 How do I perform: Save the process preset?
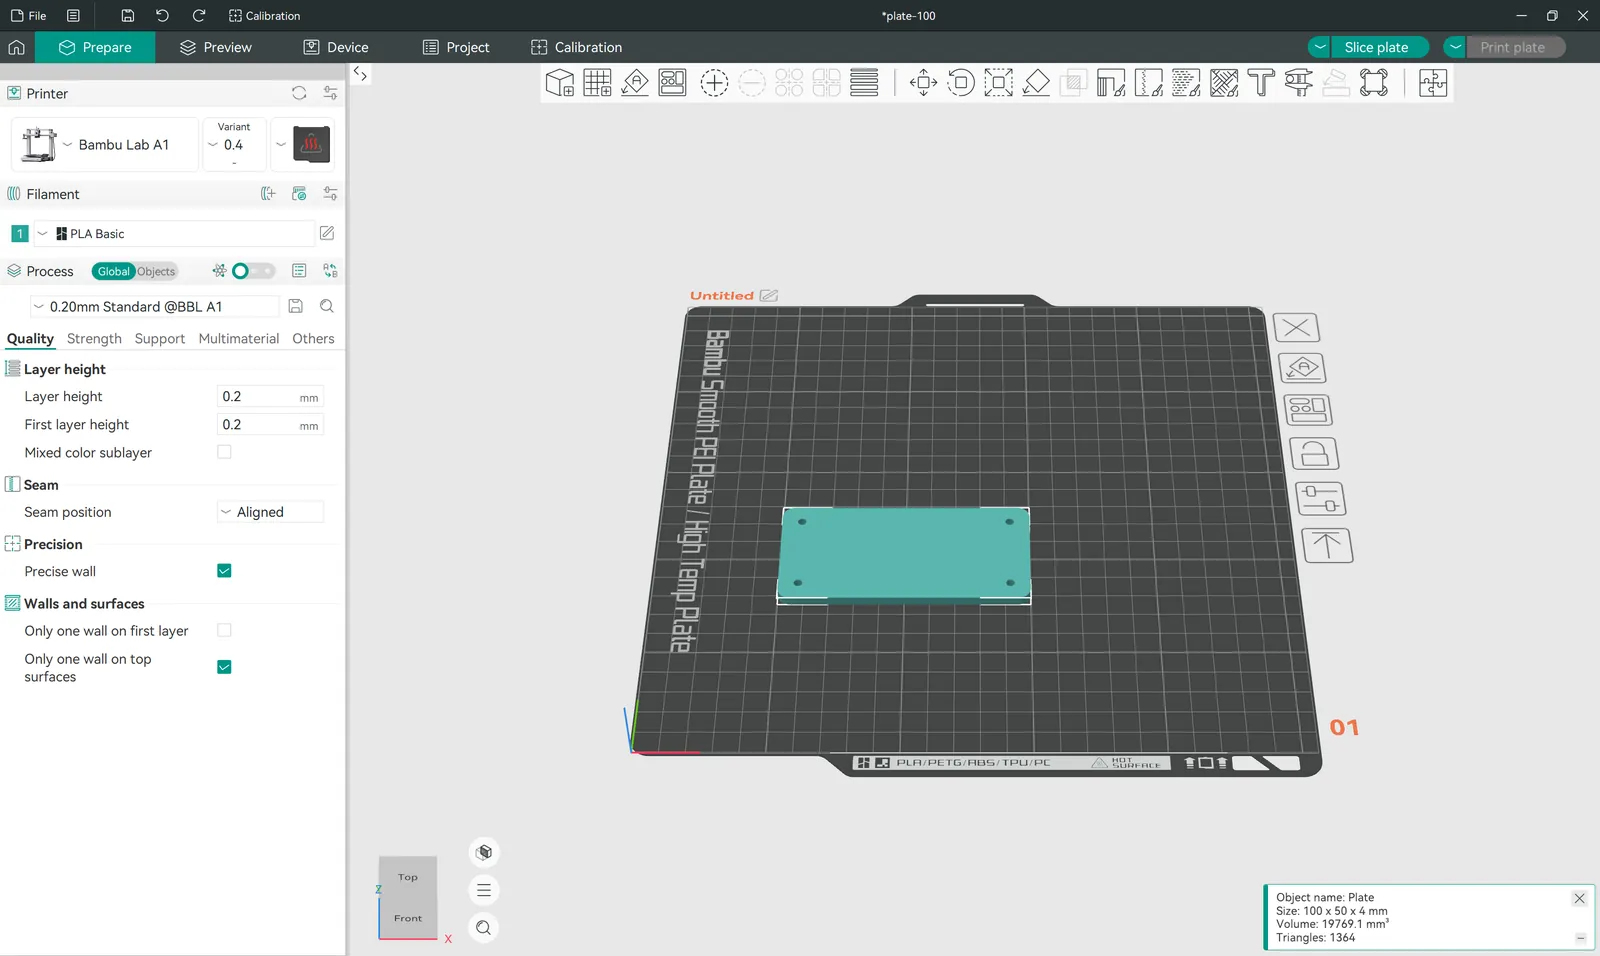[296, 306]
